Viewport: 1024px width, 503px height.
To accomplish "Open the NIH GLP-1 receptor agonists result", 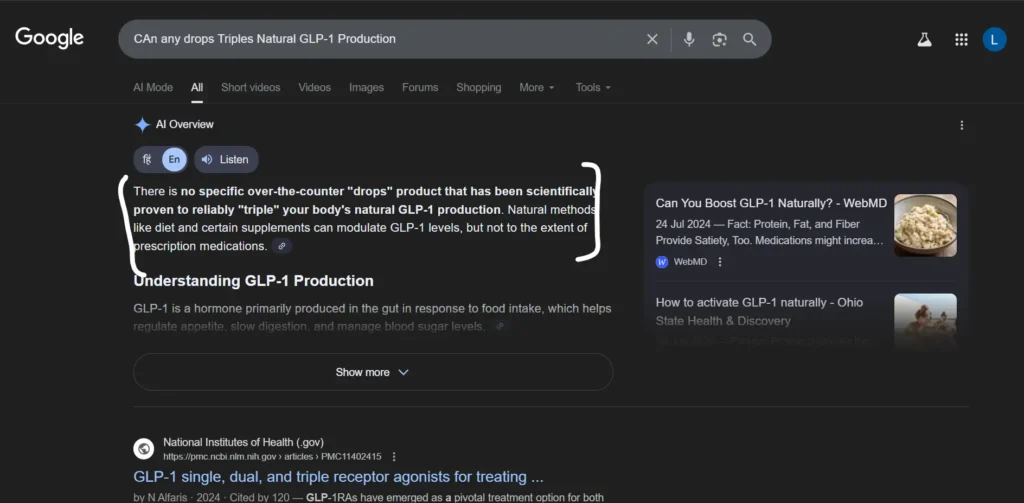I will 338,477.
